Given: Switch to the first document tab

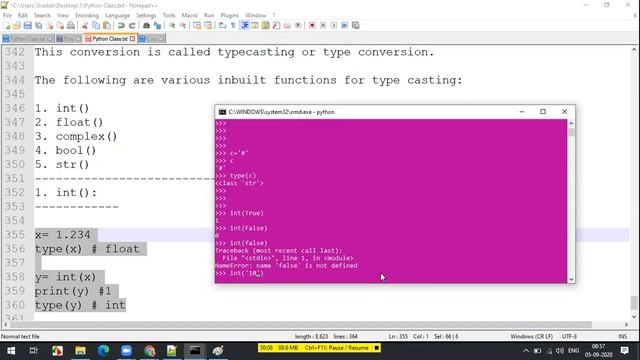Looking at the screenshot, I should pos(27,39).
